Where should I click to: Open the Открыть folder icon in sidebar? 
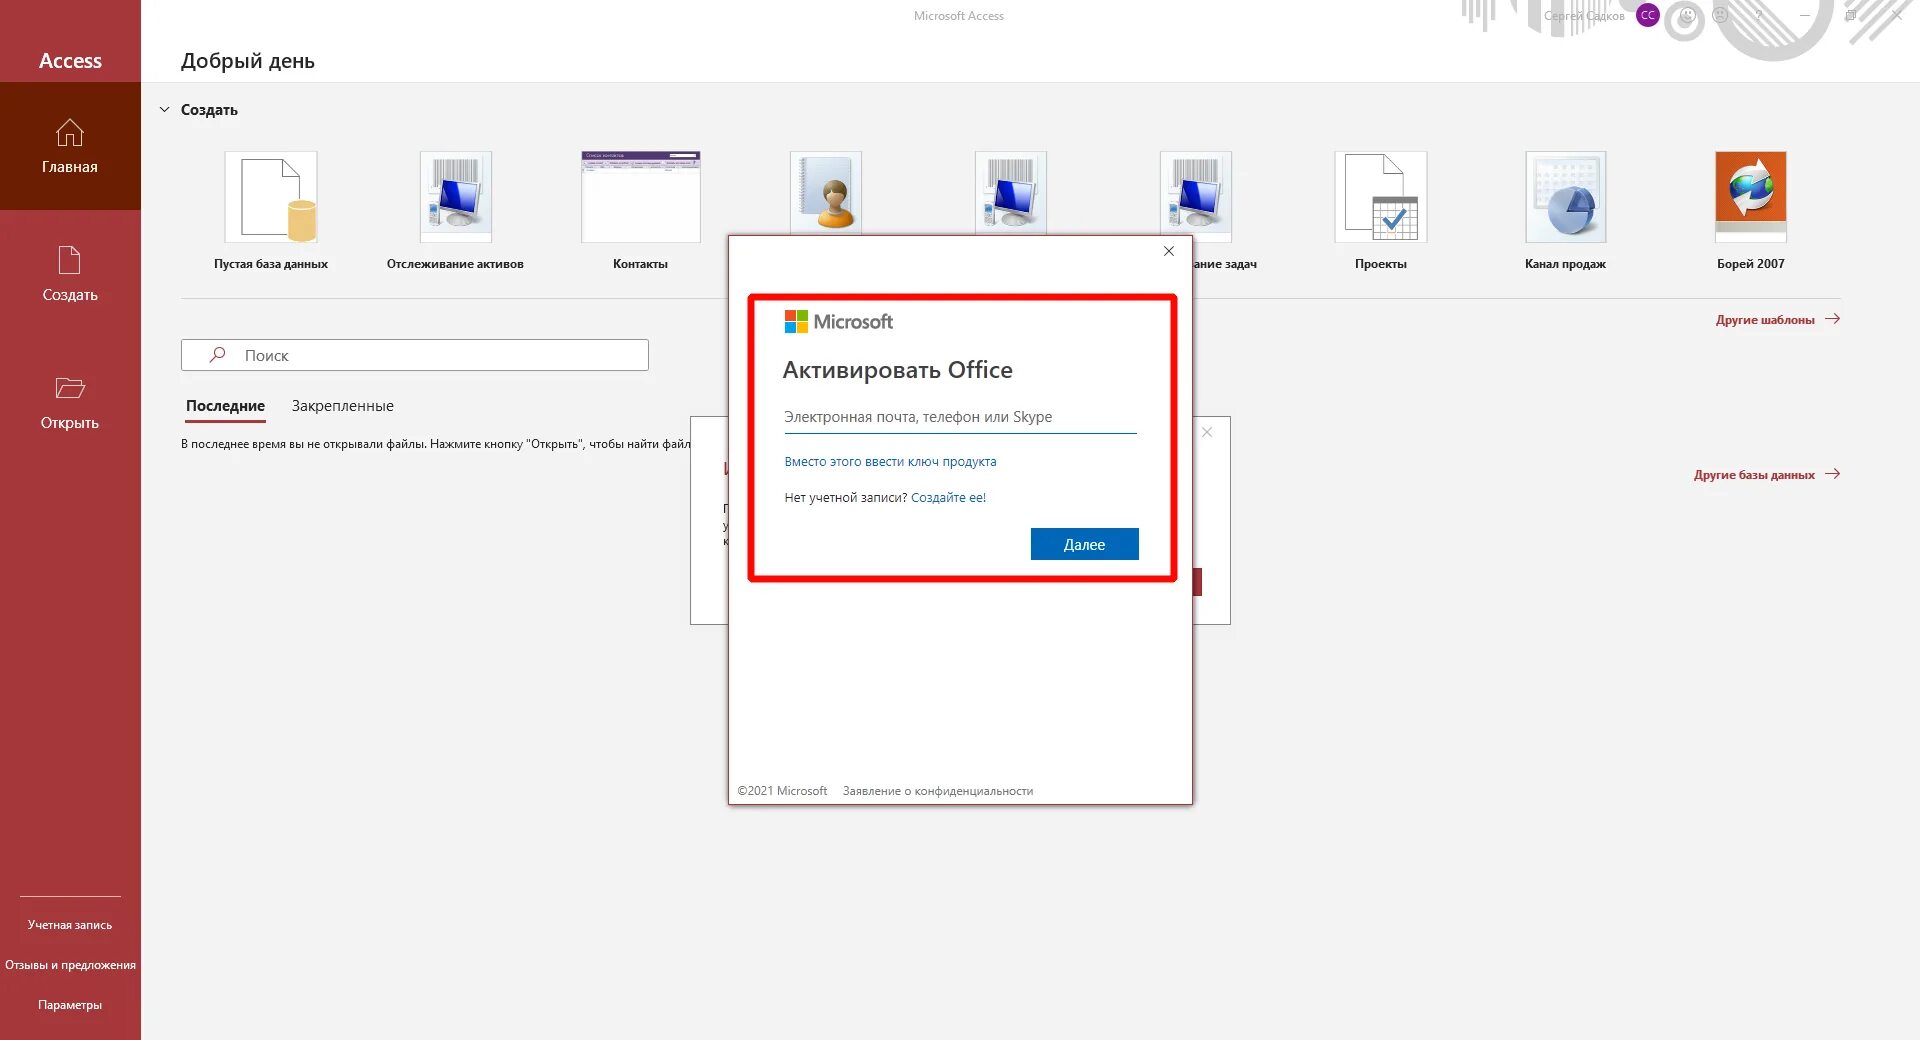tap(69, 388)
